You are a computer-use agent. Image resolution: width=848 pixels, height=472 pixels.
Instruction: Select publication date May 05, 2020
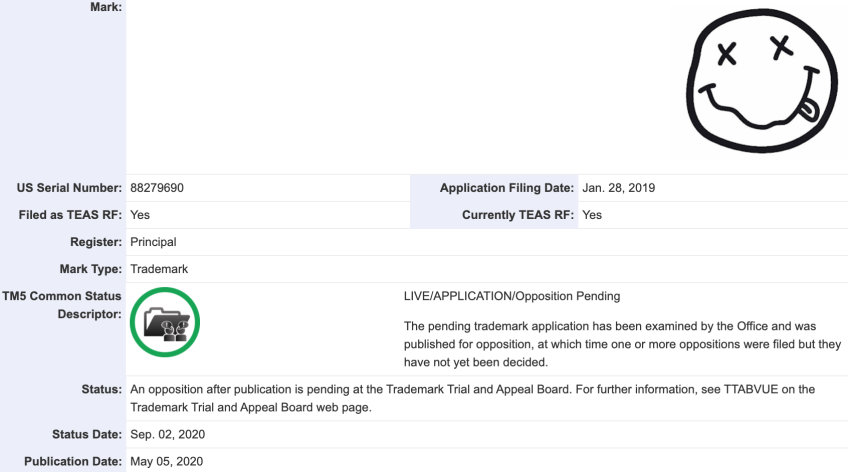pyautogui.click(x=167, y=461)
